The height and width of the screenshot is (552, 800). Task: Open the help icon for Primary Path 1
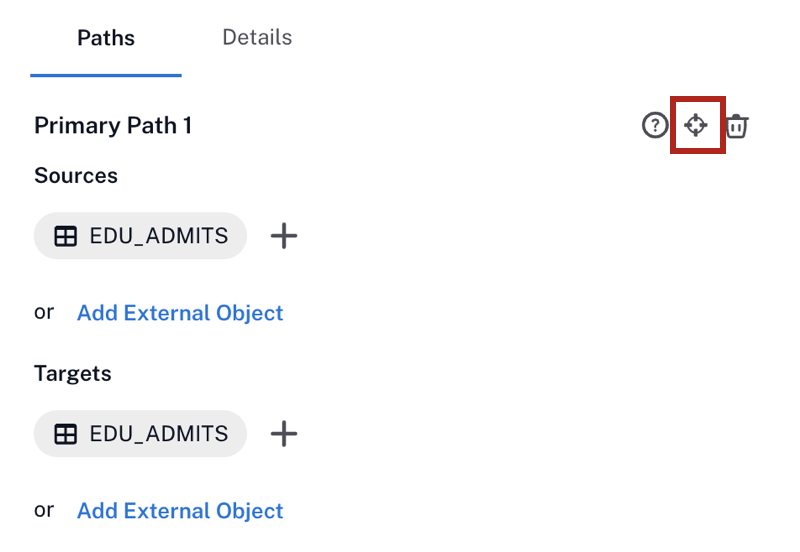coord(655,125)
